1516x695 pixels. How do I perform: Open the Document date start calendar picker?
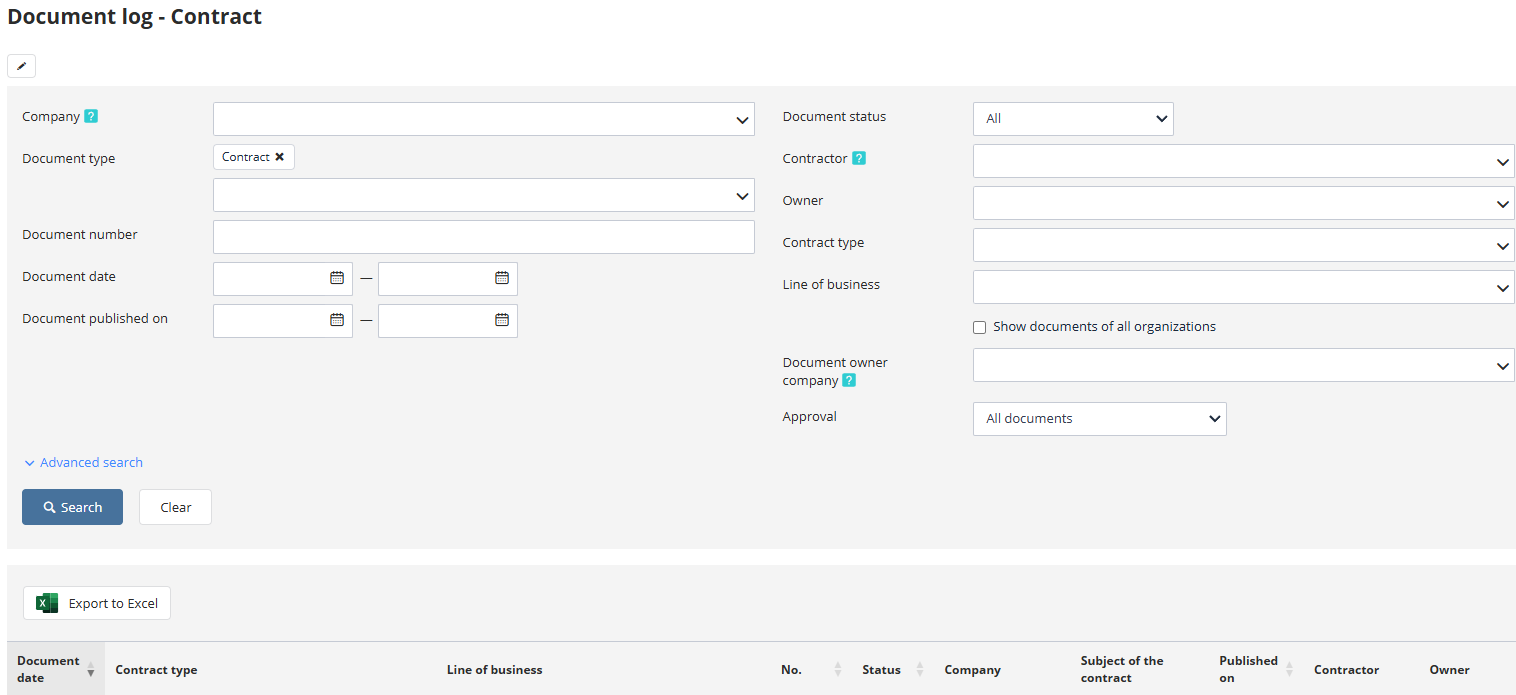pyautogui.click(x=337, y=278)
